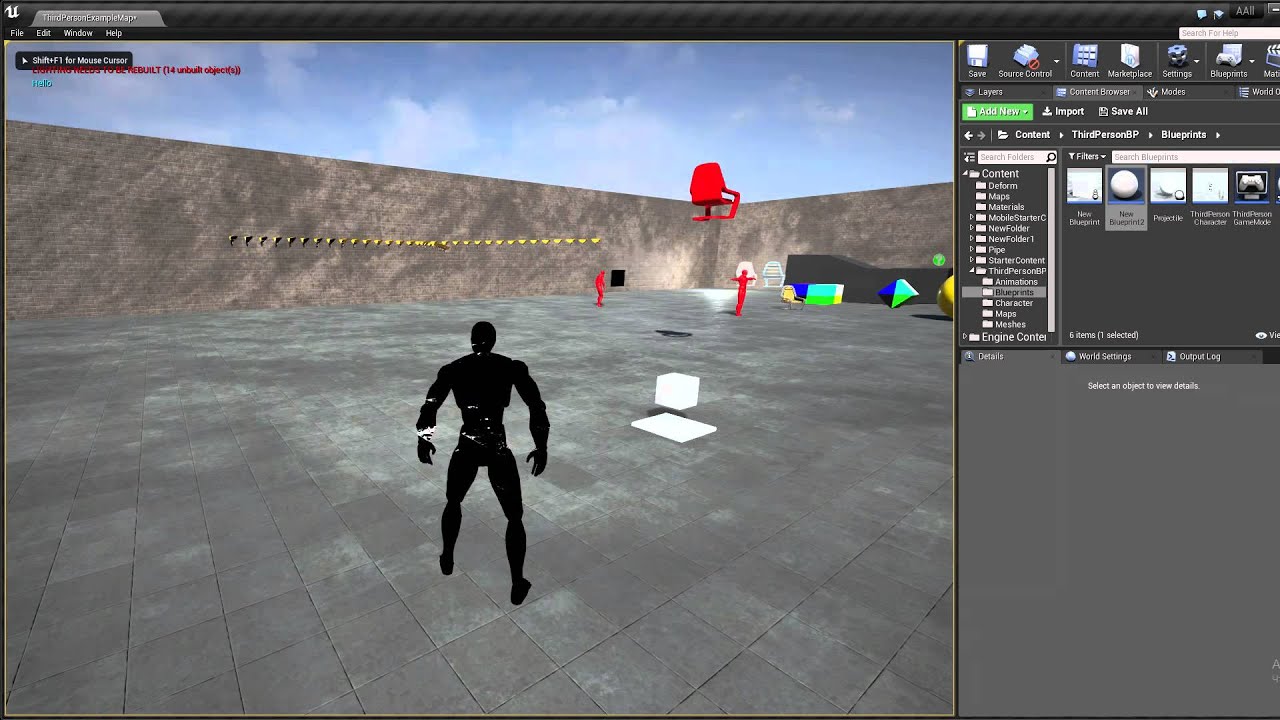Viewport: 1280px width, 720px height.
Task: Open Blueprints dropdown arrow
Action: click(x=1252, y=61)
